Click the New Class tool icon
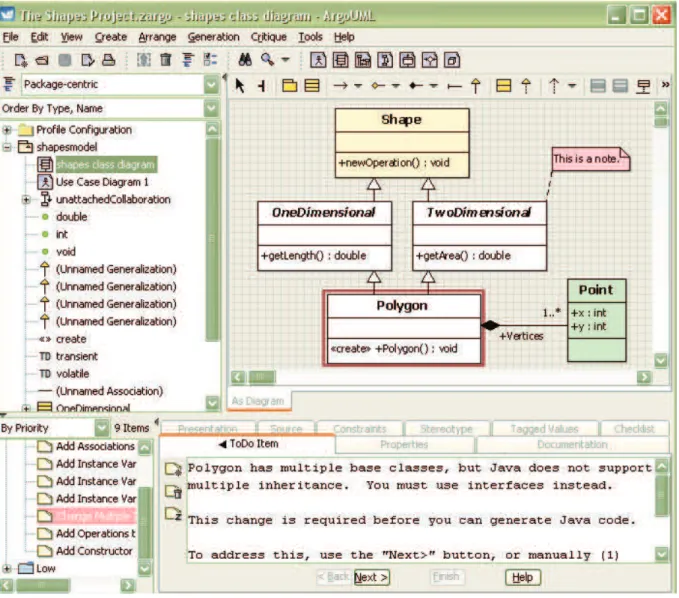The image size is (679, 598). (x=312, y=85)
